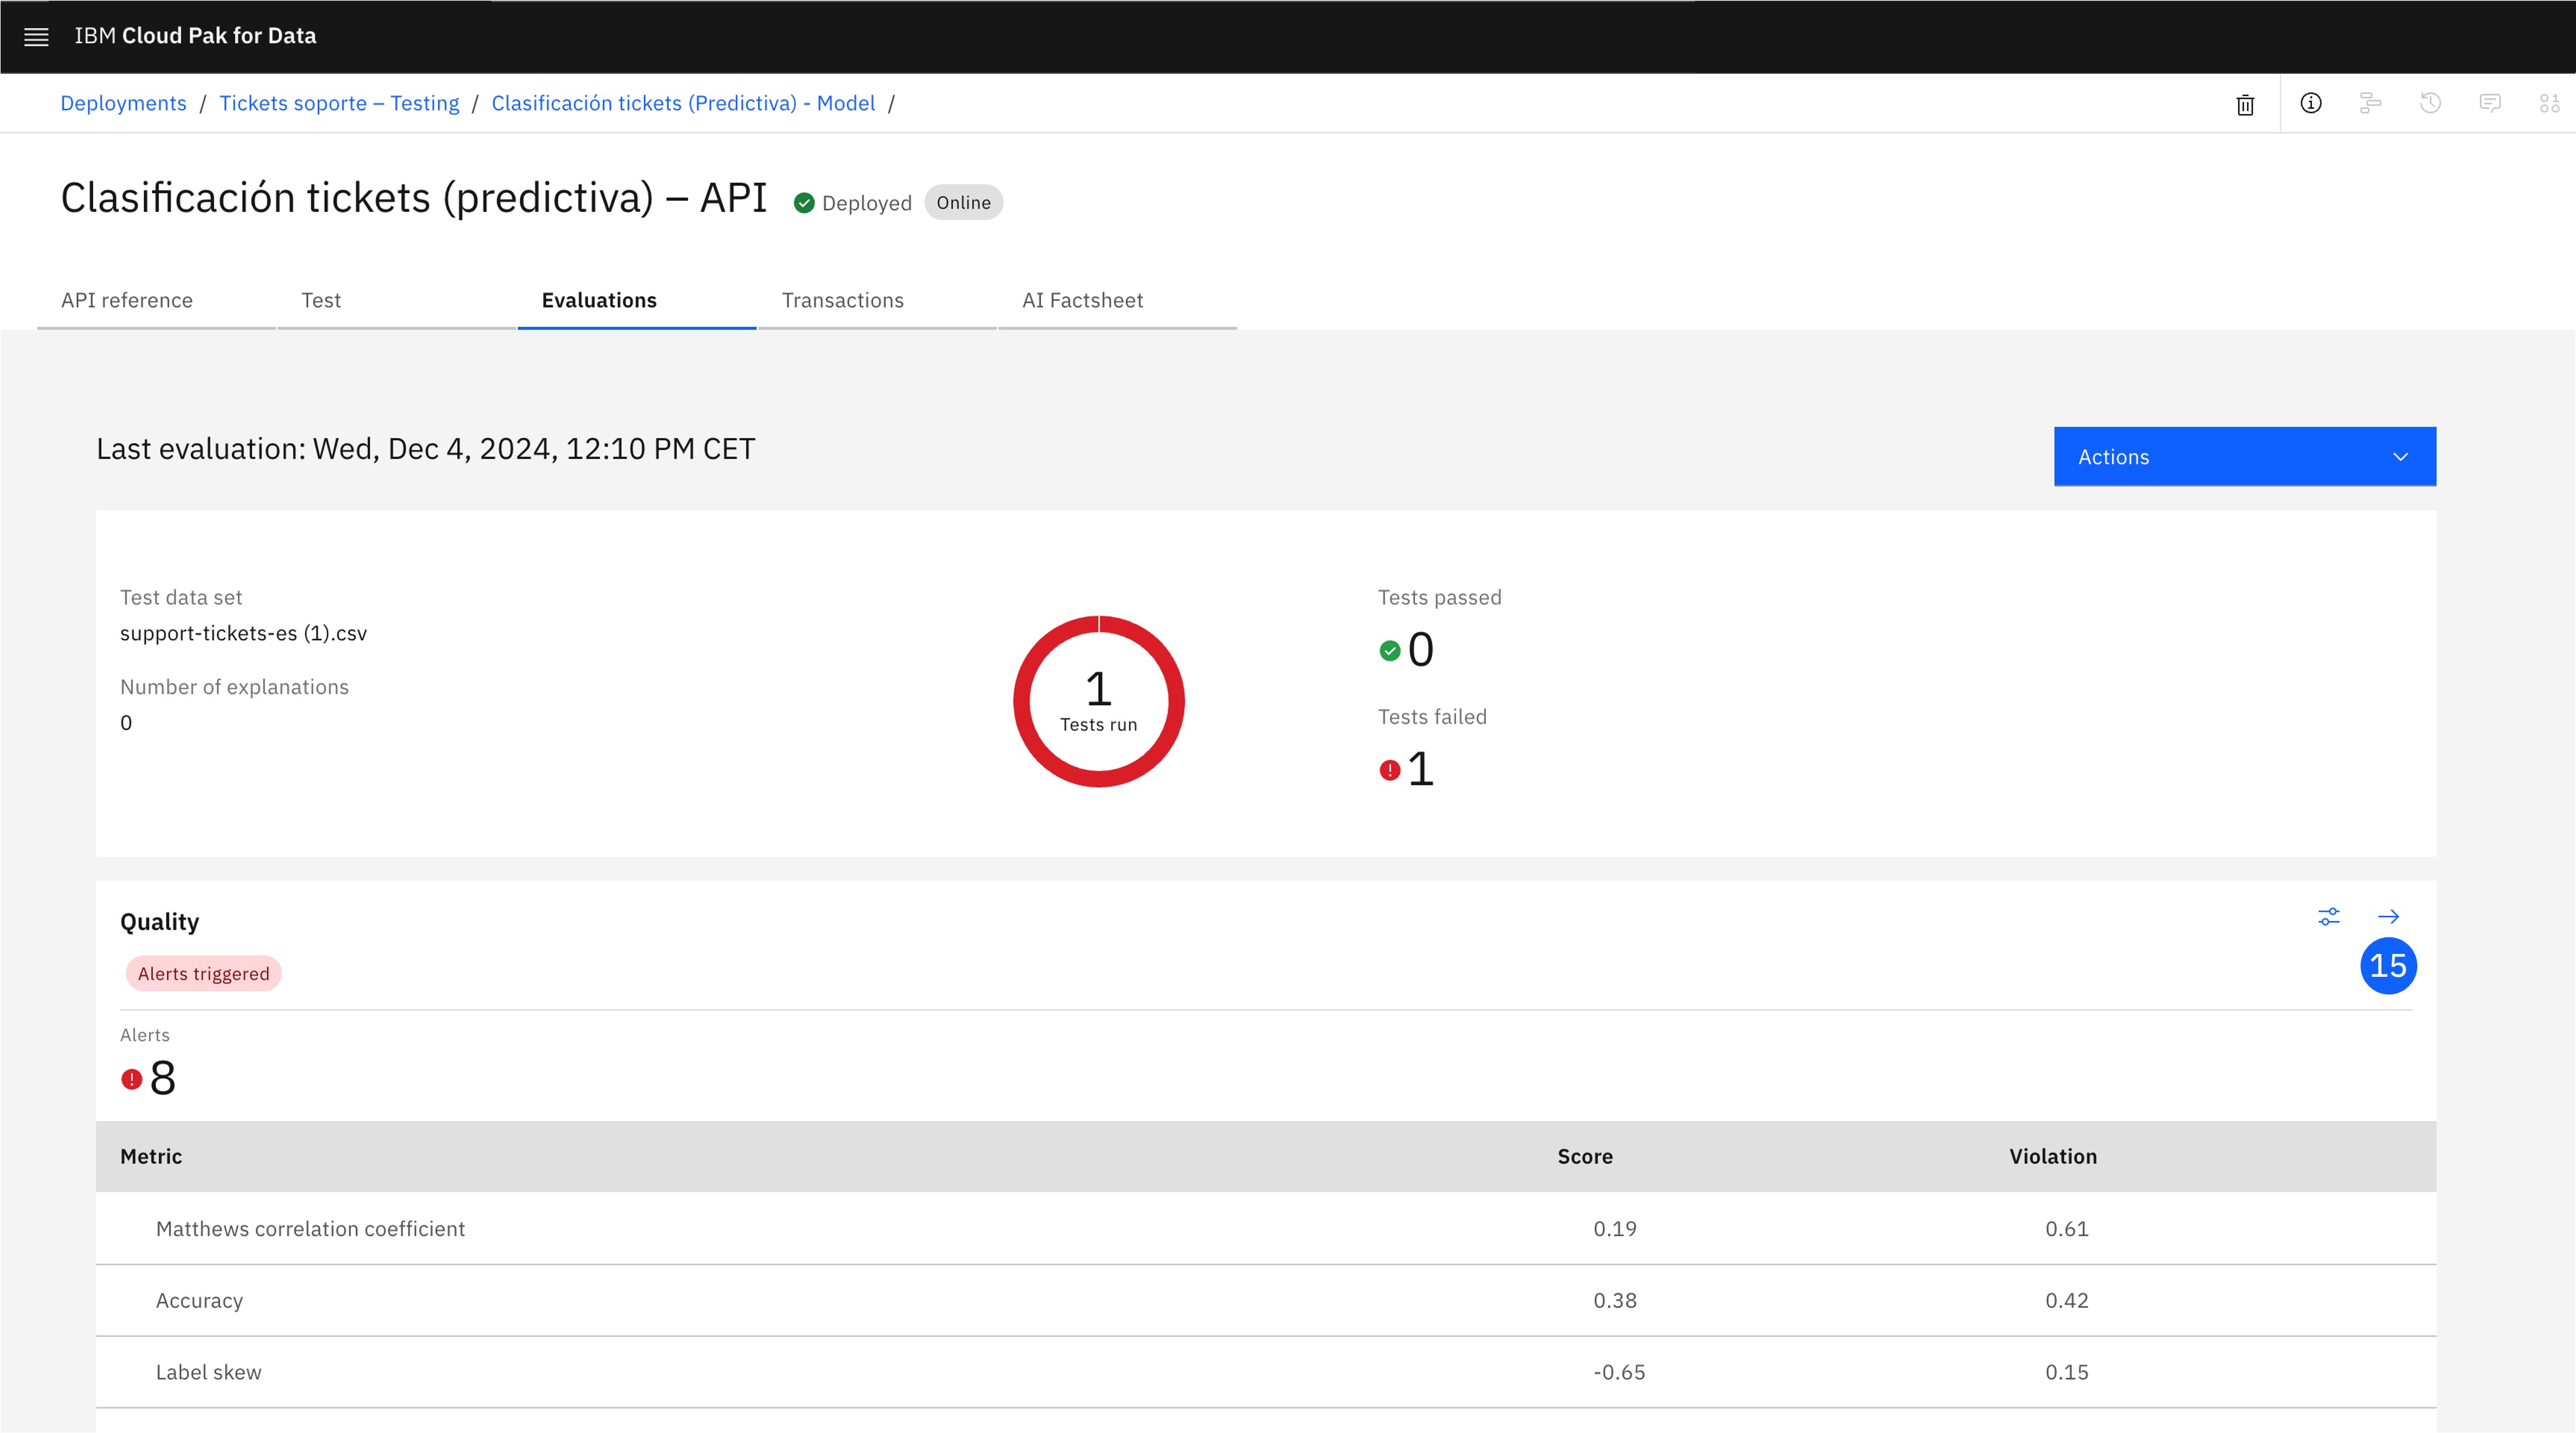Open the hamburger navigation menu
2576x1433 pixels.
click(36, 37)
